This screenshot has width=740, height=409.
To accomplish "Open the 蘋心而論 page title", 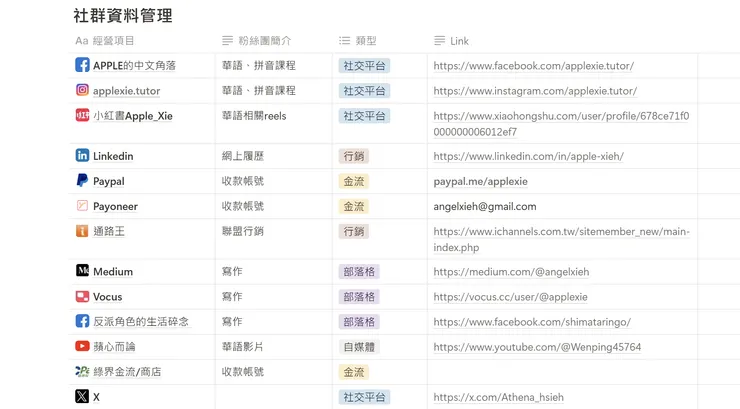I will tap(114, 347).
